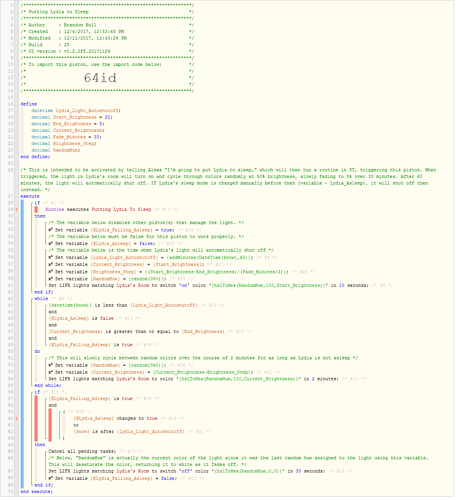Click the variable icon for $Lydia_Falling_Asleep = true
Viewport: 456px width, 500px height.
click(51, 231)
